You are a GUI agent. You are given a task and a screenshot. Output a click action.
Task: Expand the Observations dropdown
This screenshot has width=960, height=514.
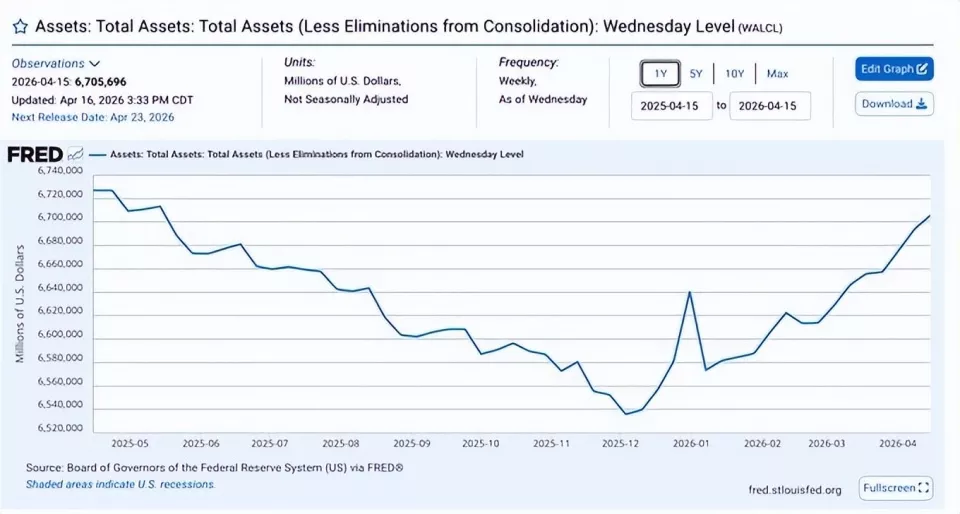tap(56, 63)
